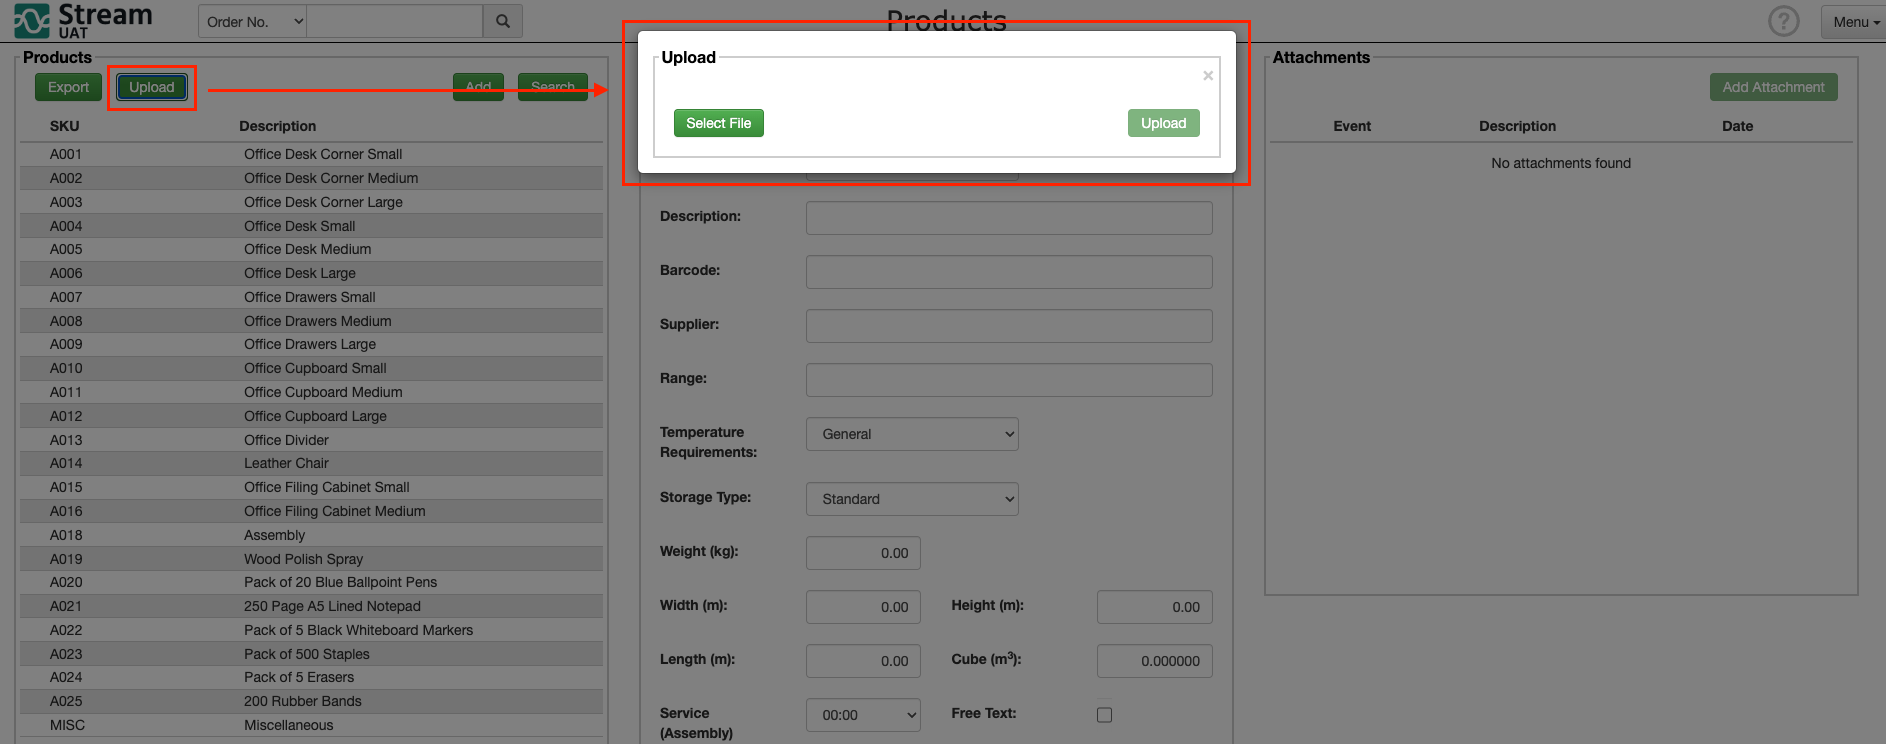
Task: Click the Description input field
Action: 1009,218
